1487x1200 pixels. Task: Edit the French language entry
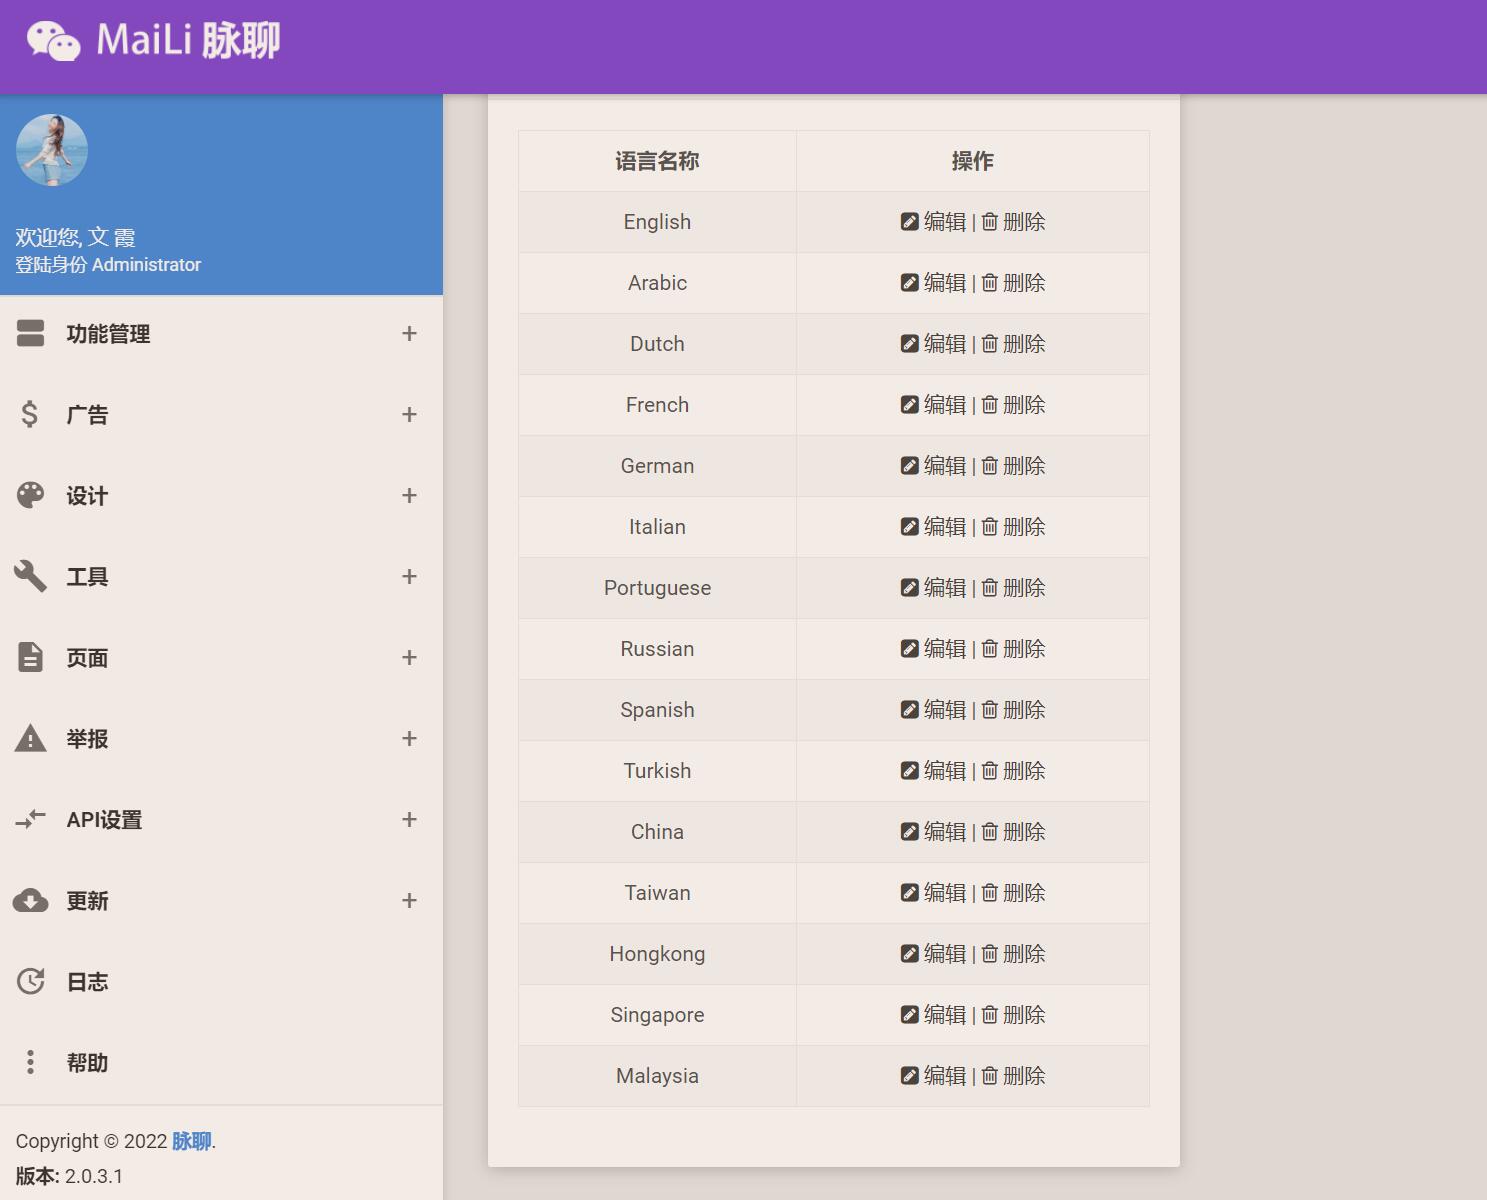(933, 405)
